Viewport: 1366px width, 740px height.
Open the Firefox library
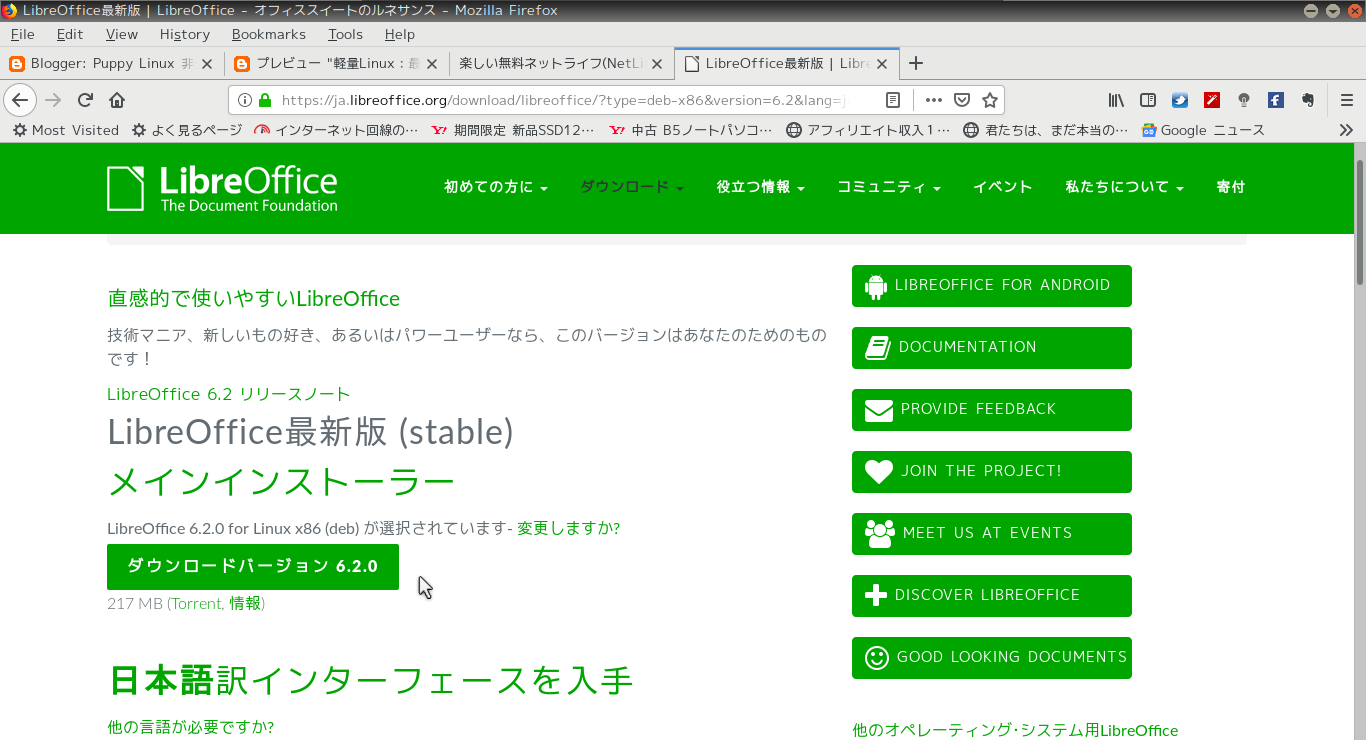point(1117,100)
